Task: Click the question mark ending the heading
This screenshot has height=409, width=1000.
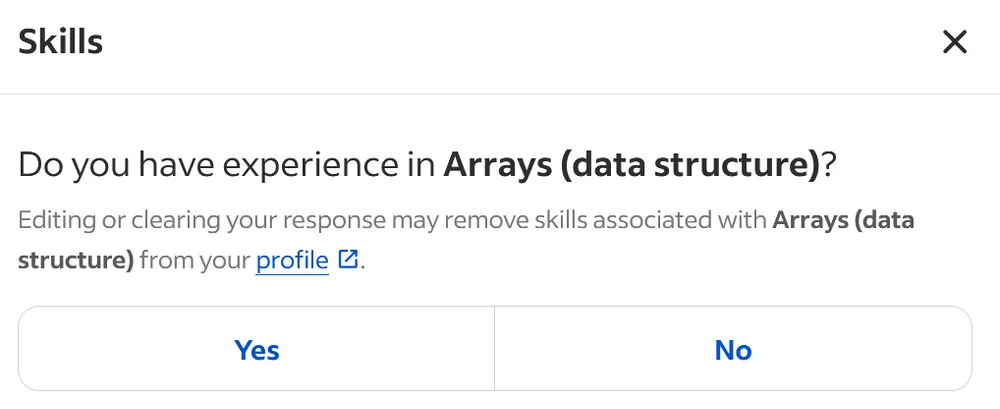Action: (x=828, y=165)
